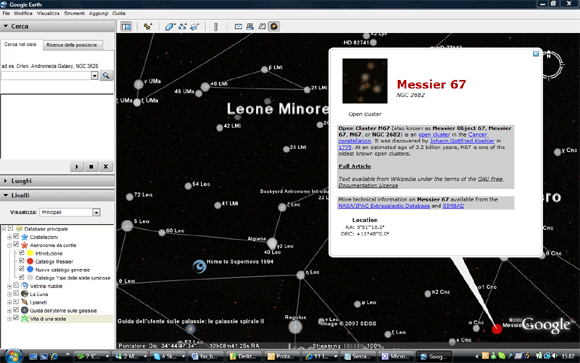Expand the La Luna tree node
The height and width of the screenshot is (363, 580).
9,294
